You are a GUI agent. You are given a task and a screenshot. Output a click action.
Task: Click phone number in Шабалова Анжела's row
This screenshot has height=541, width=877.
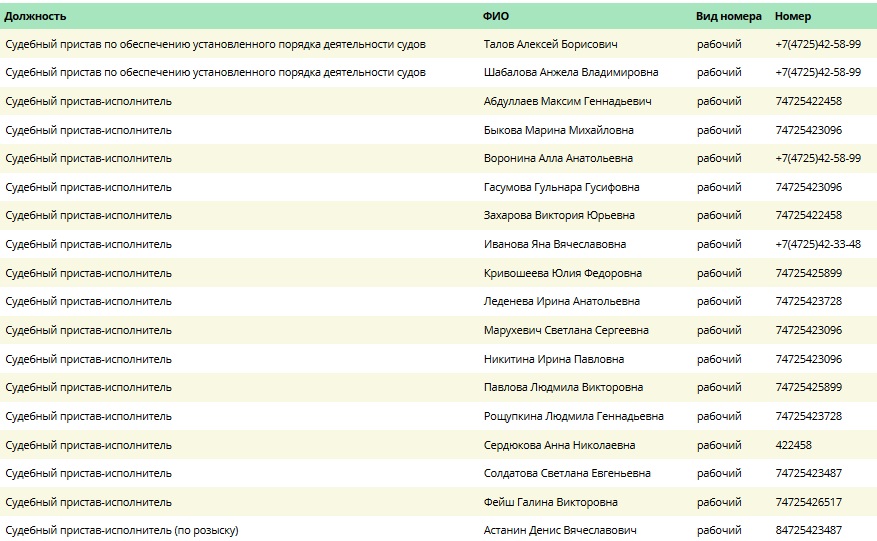click(x=818, y=72)
